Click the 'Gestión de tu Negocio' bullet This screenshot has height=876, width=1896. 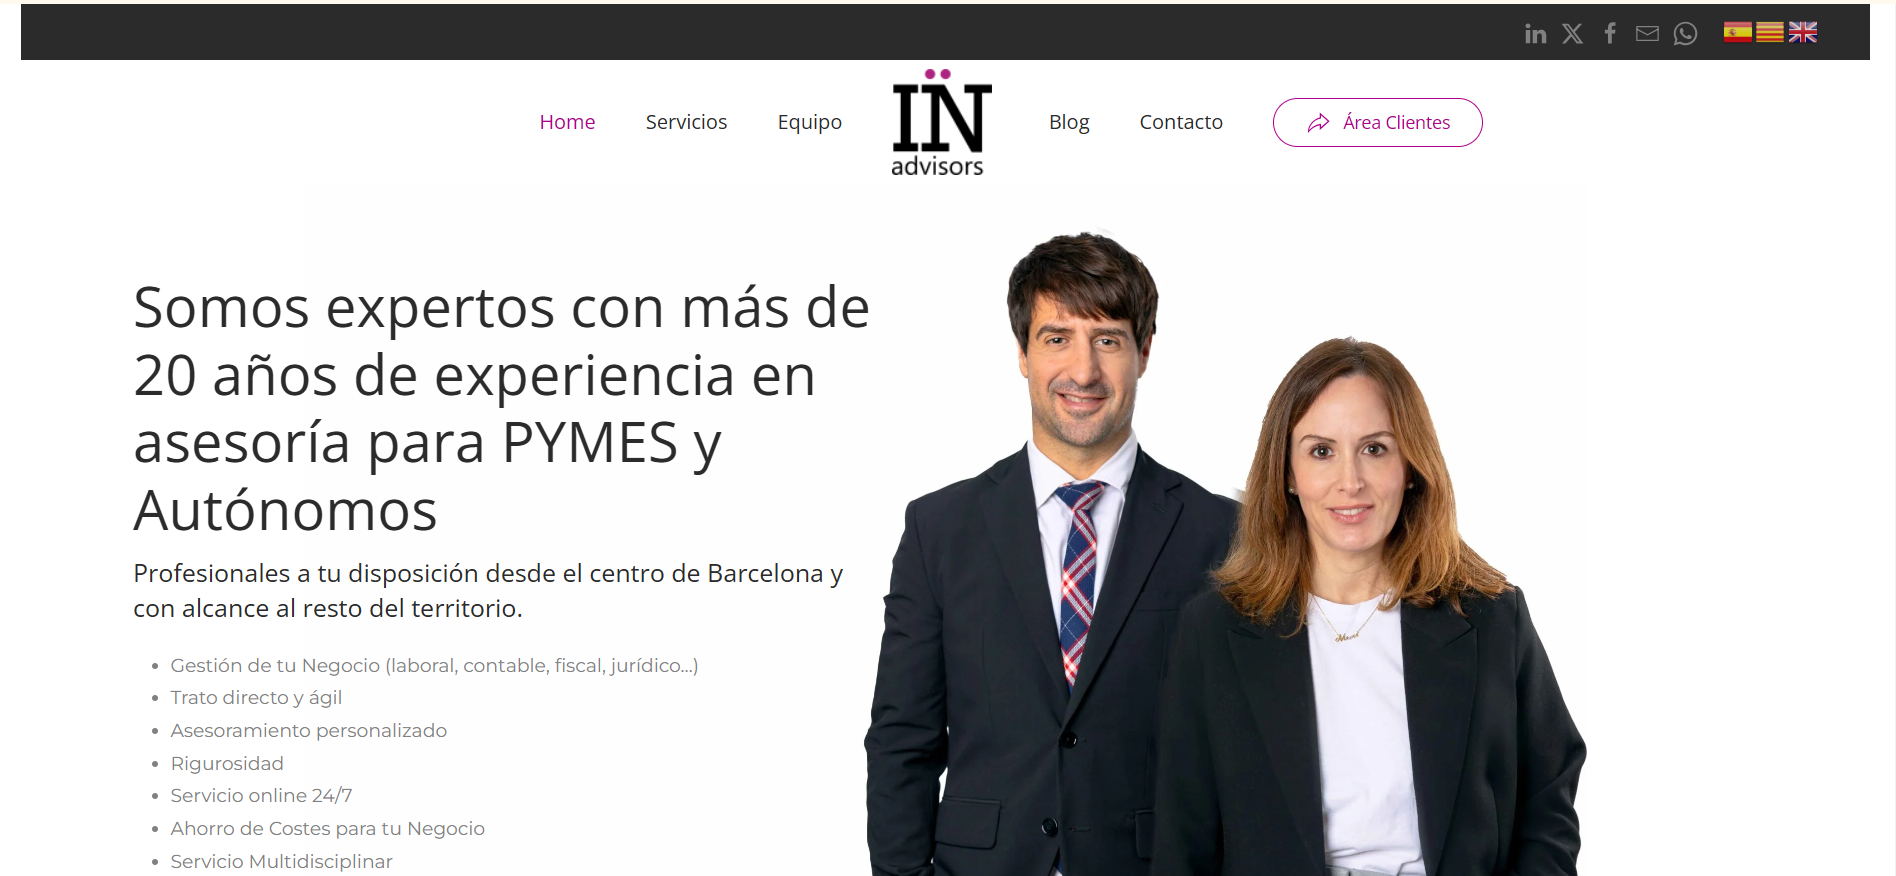[434, 665]
